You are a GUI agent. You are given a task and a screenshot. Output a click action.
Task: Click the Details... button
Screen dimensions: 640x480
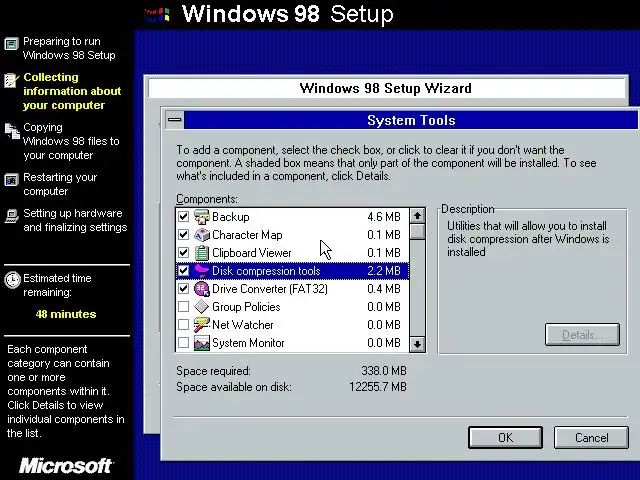point(582,335)
